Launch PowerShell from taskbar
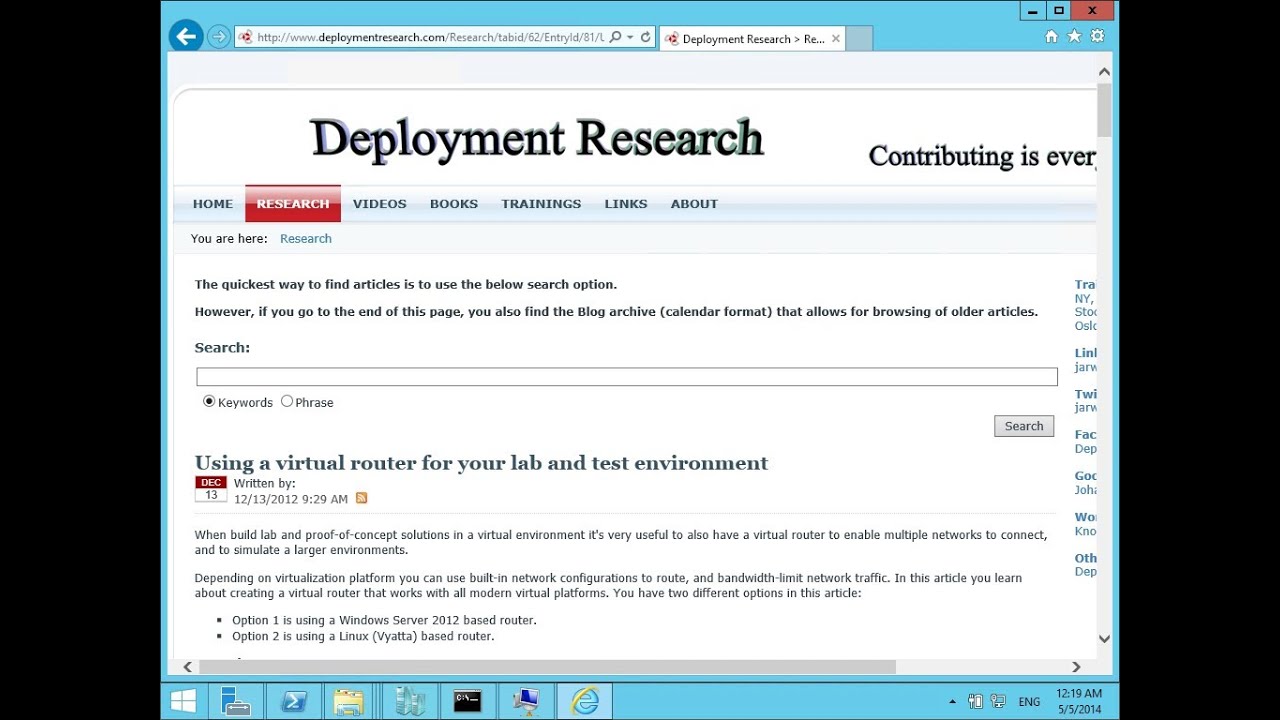The width and height of the screenshot is (1280, 720). tap(294, 701)
